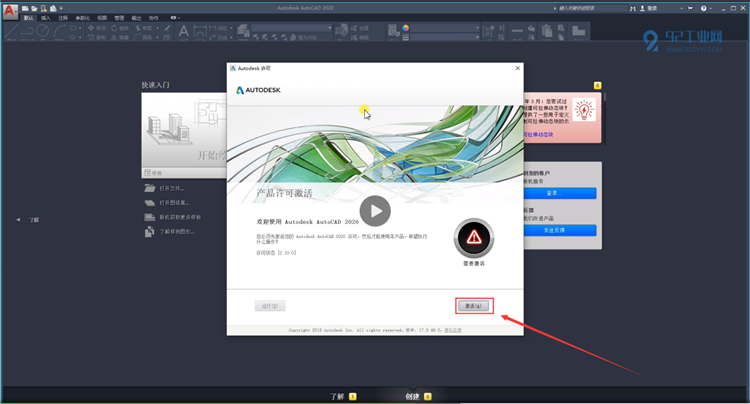Select the Rectangle tool icon in the ribbon

click(73, 28)
